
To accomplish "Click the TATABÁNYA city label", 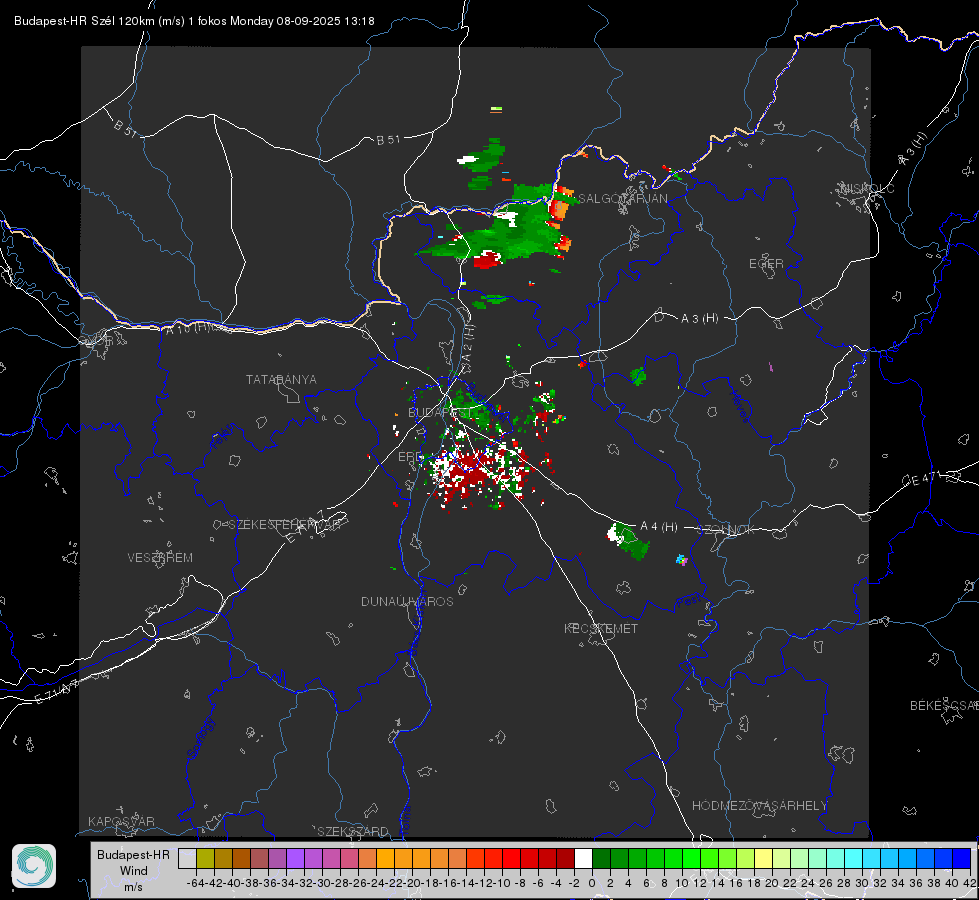I will pyautogui.click(x=281, y=379).
